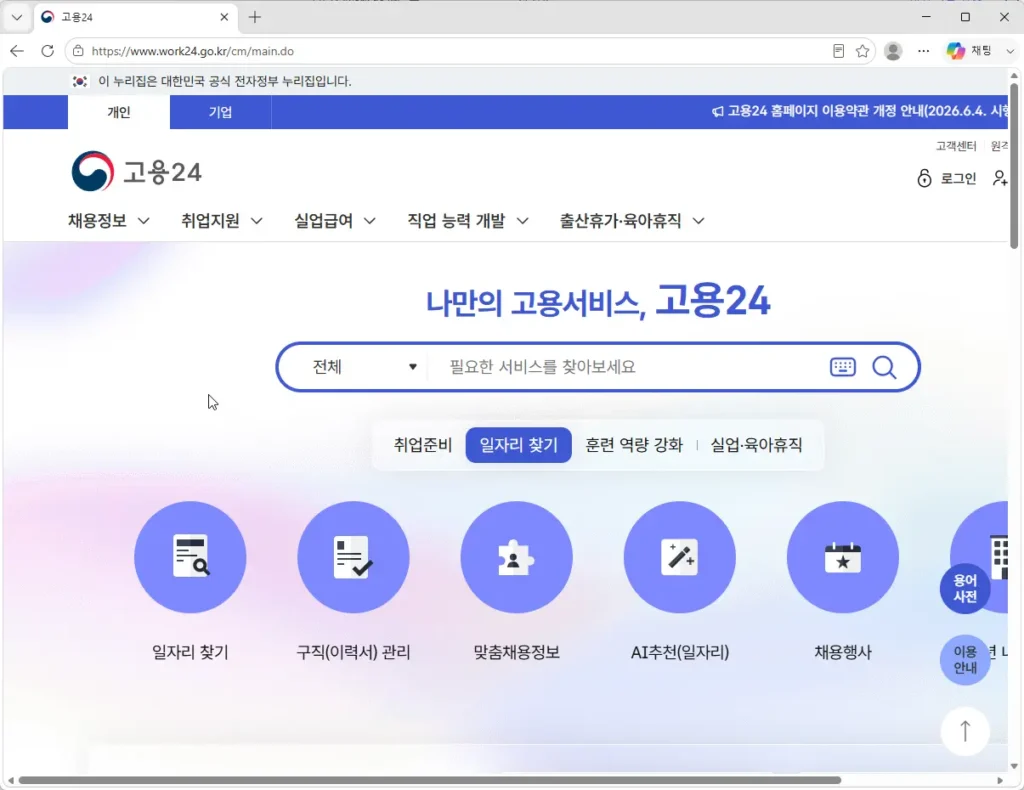The image size is (1024, 790).
Task: Open the virtual keyboard icon in search bar
Action: tap(842, 367)
